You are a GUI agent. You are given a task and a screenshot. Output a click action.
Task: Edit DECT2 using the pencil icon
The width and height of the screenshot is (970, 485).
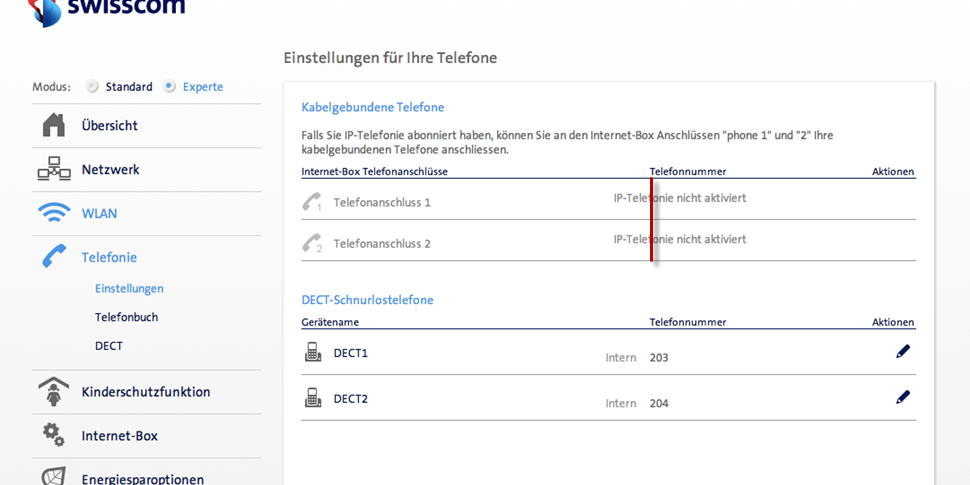903,397
